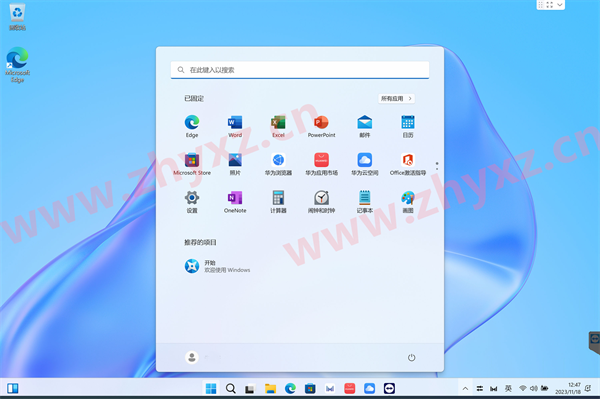Open the Settings gear in pinned apps
This screenshot has height=399, width=600.
pyautogui.click(x=192, y=202)
